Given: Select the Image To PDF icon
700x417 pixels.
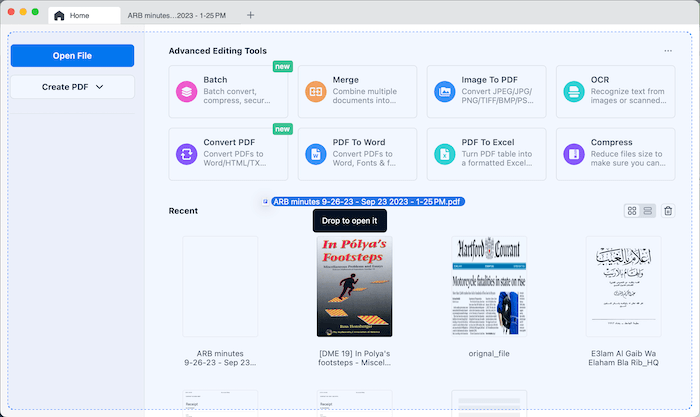Looking at the screenshot, I should tap(444, 91).
